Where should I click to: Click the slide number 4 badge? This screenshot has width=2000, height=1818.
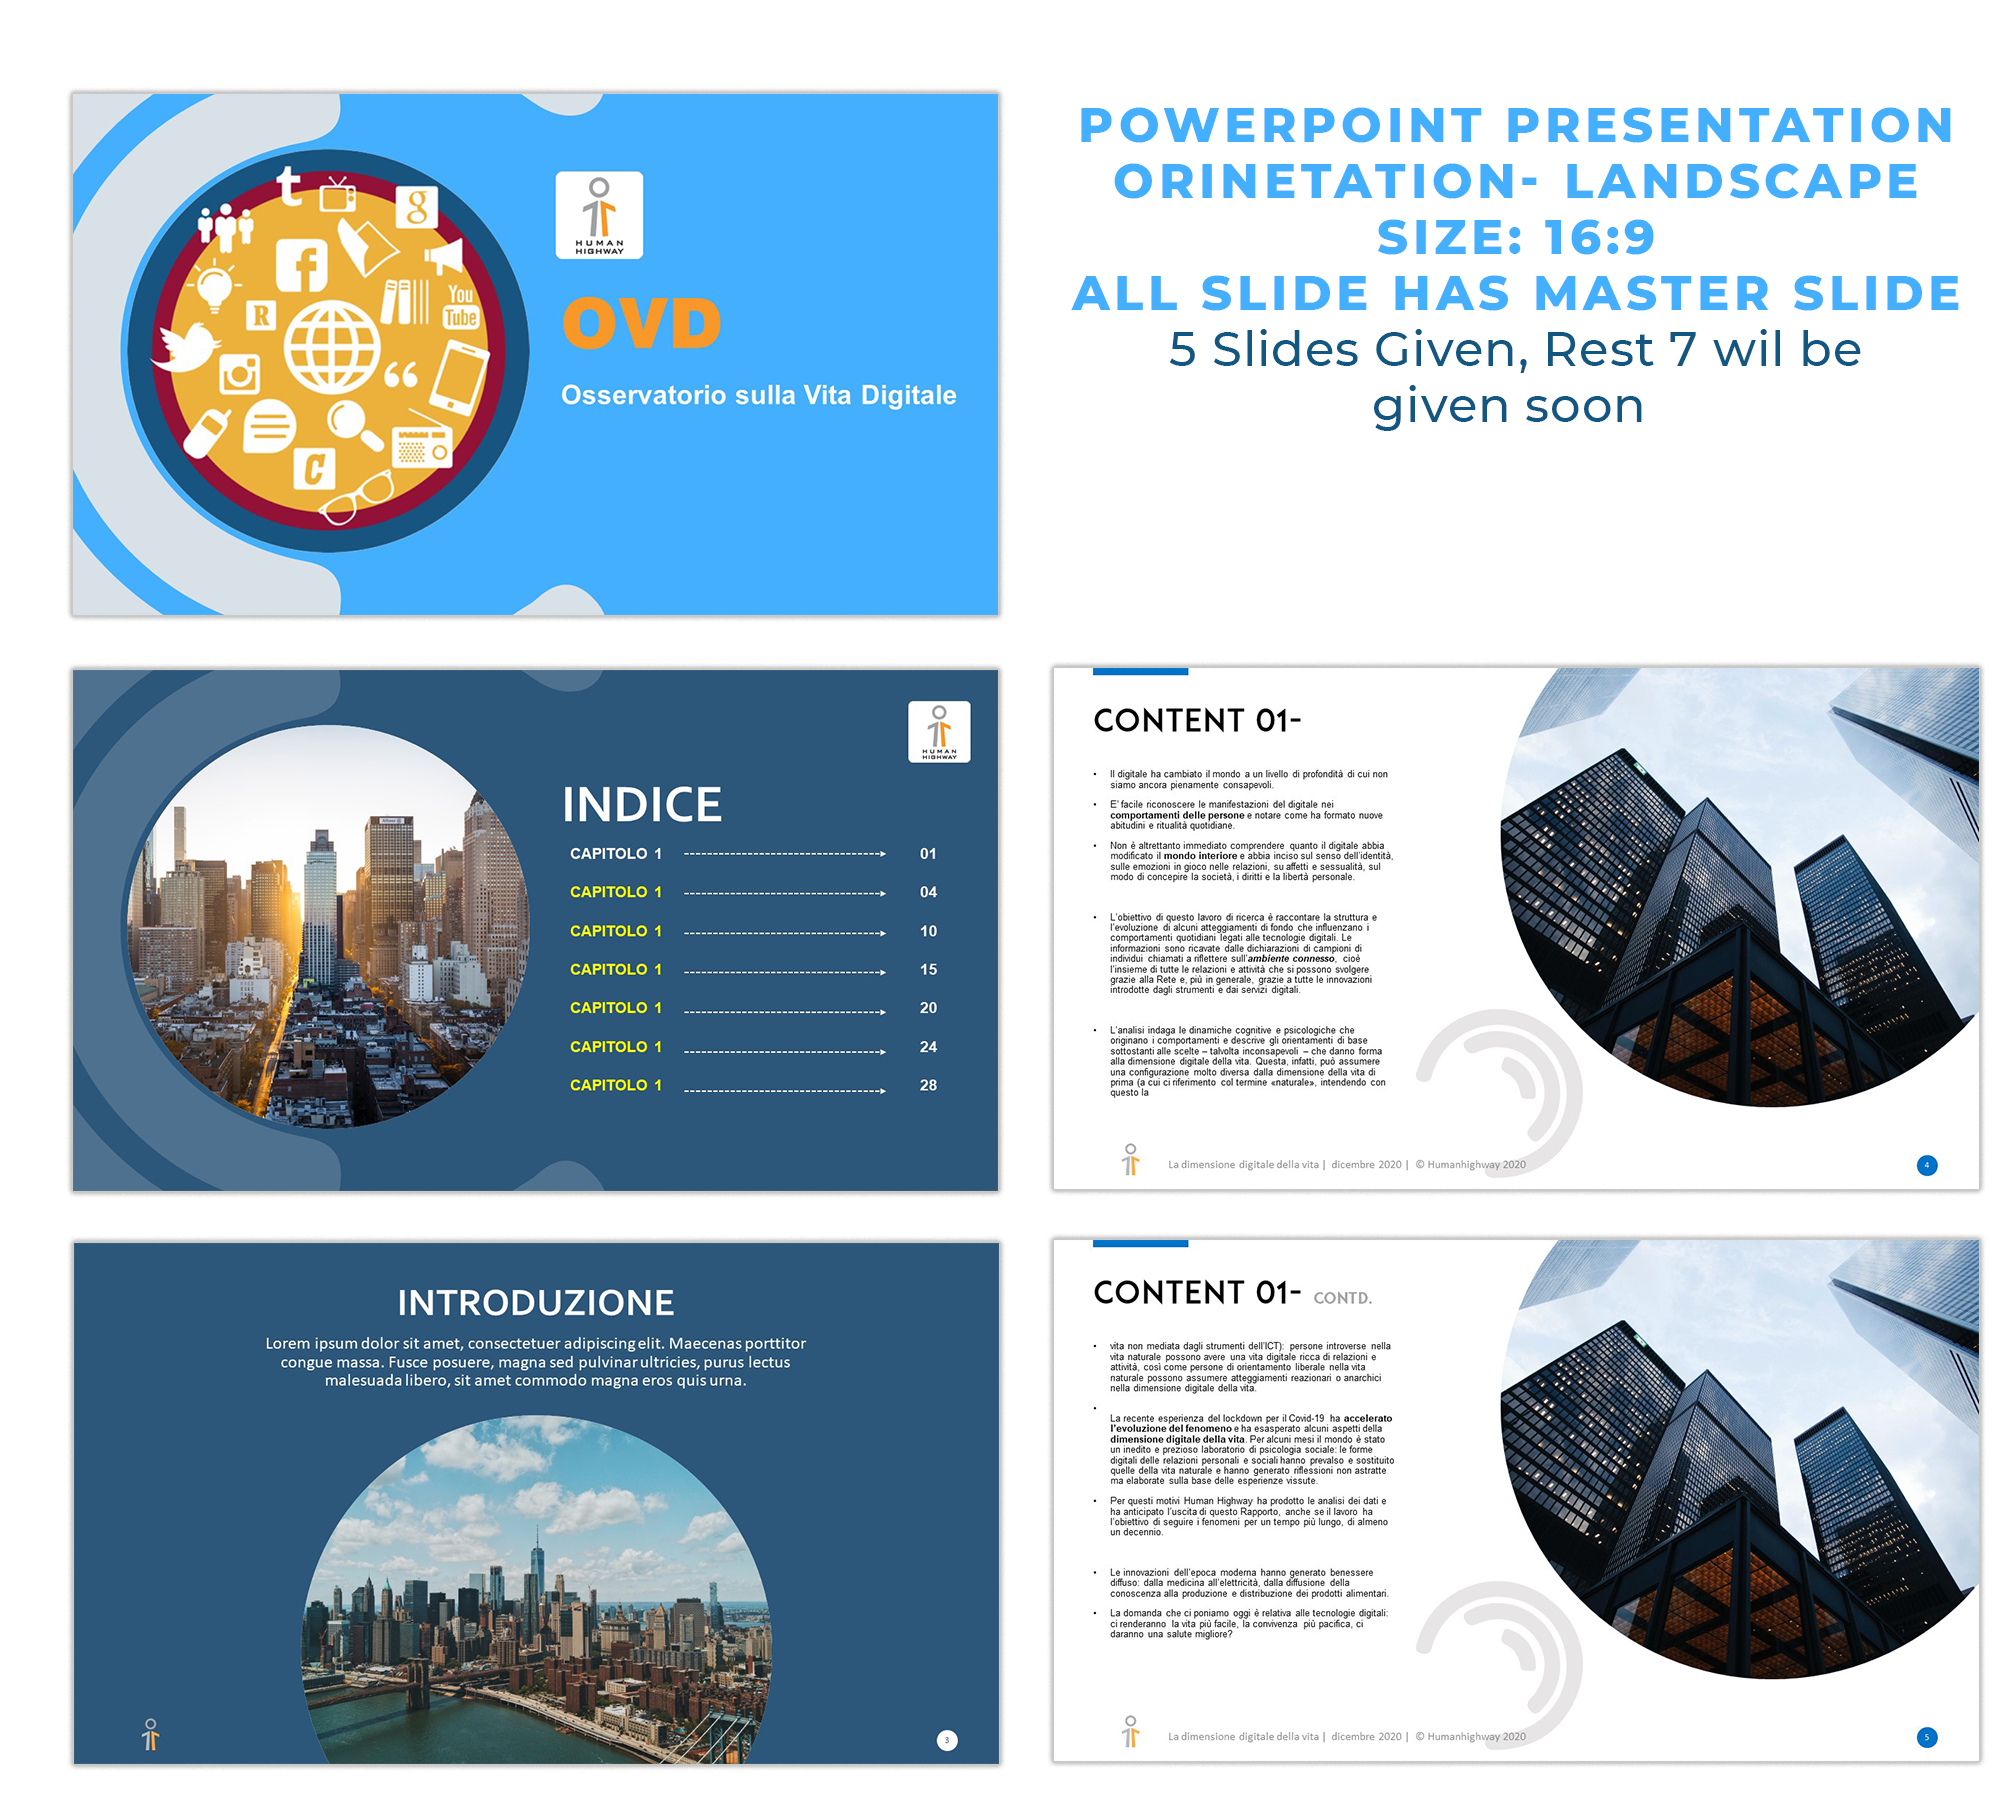(x=1926, y=1165)
